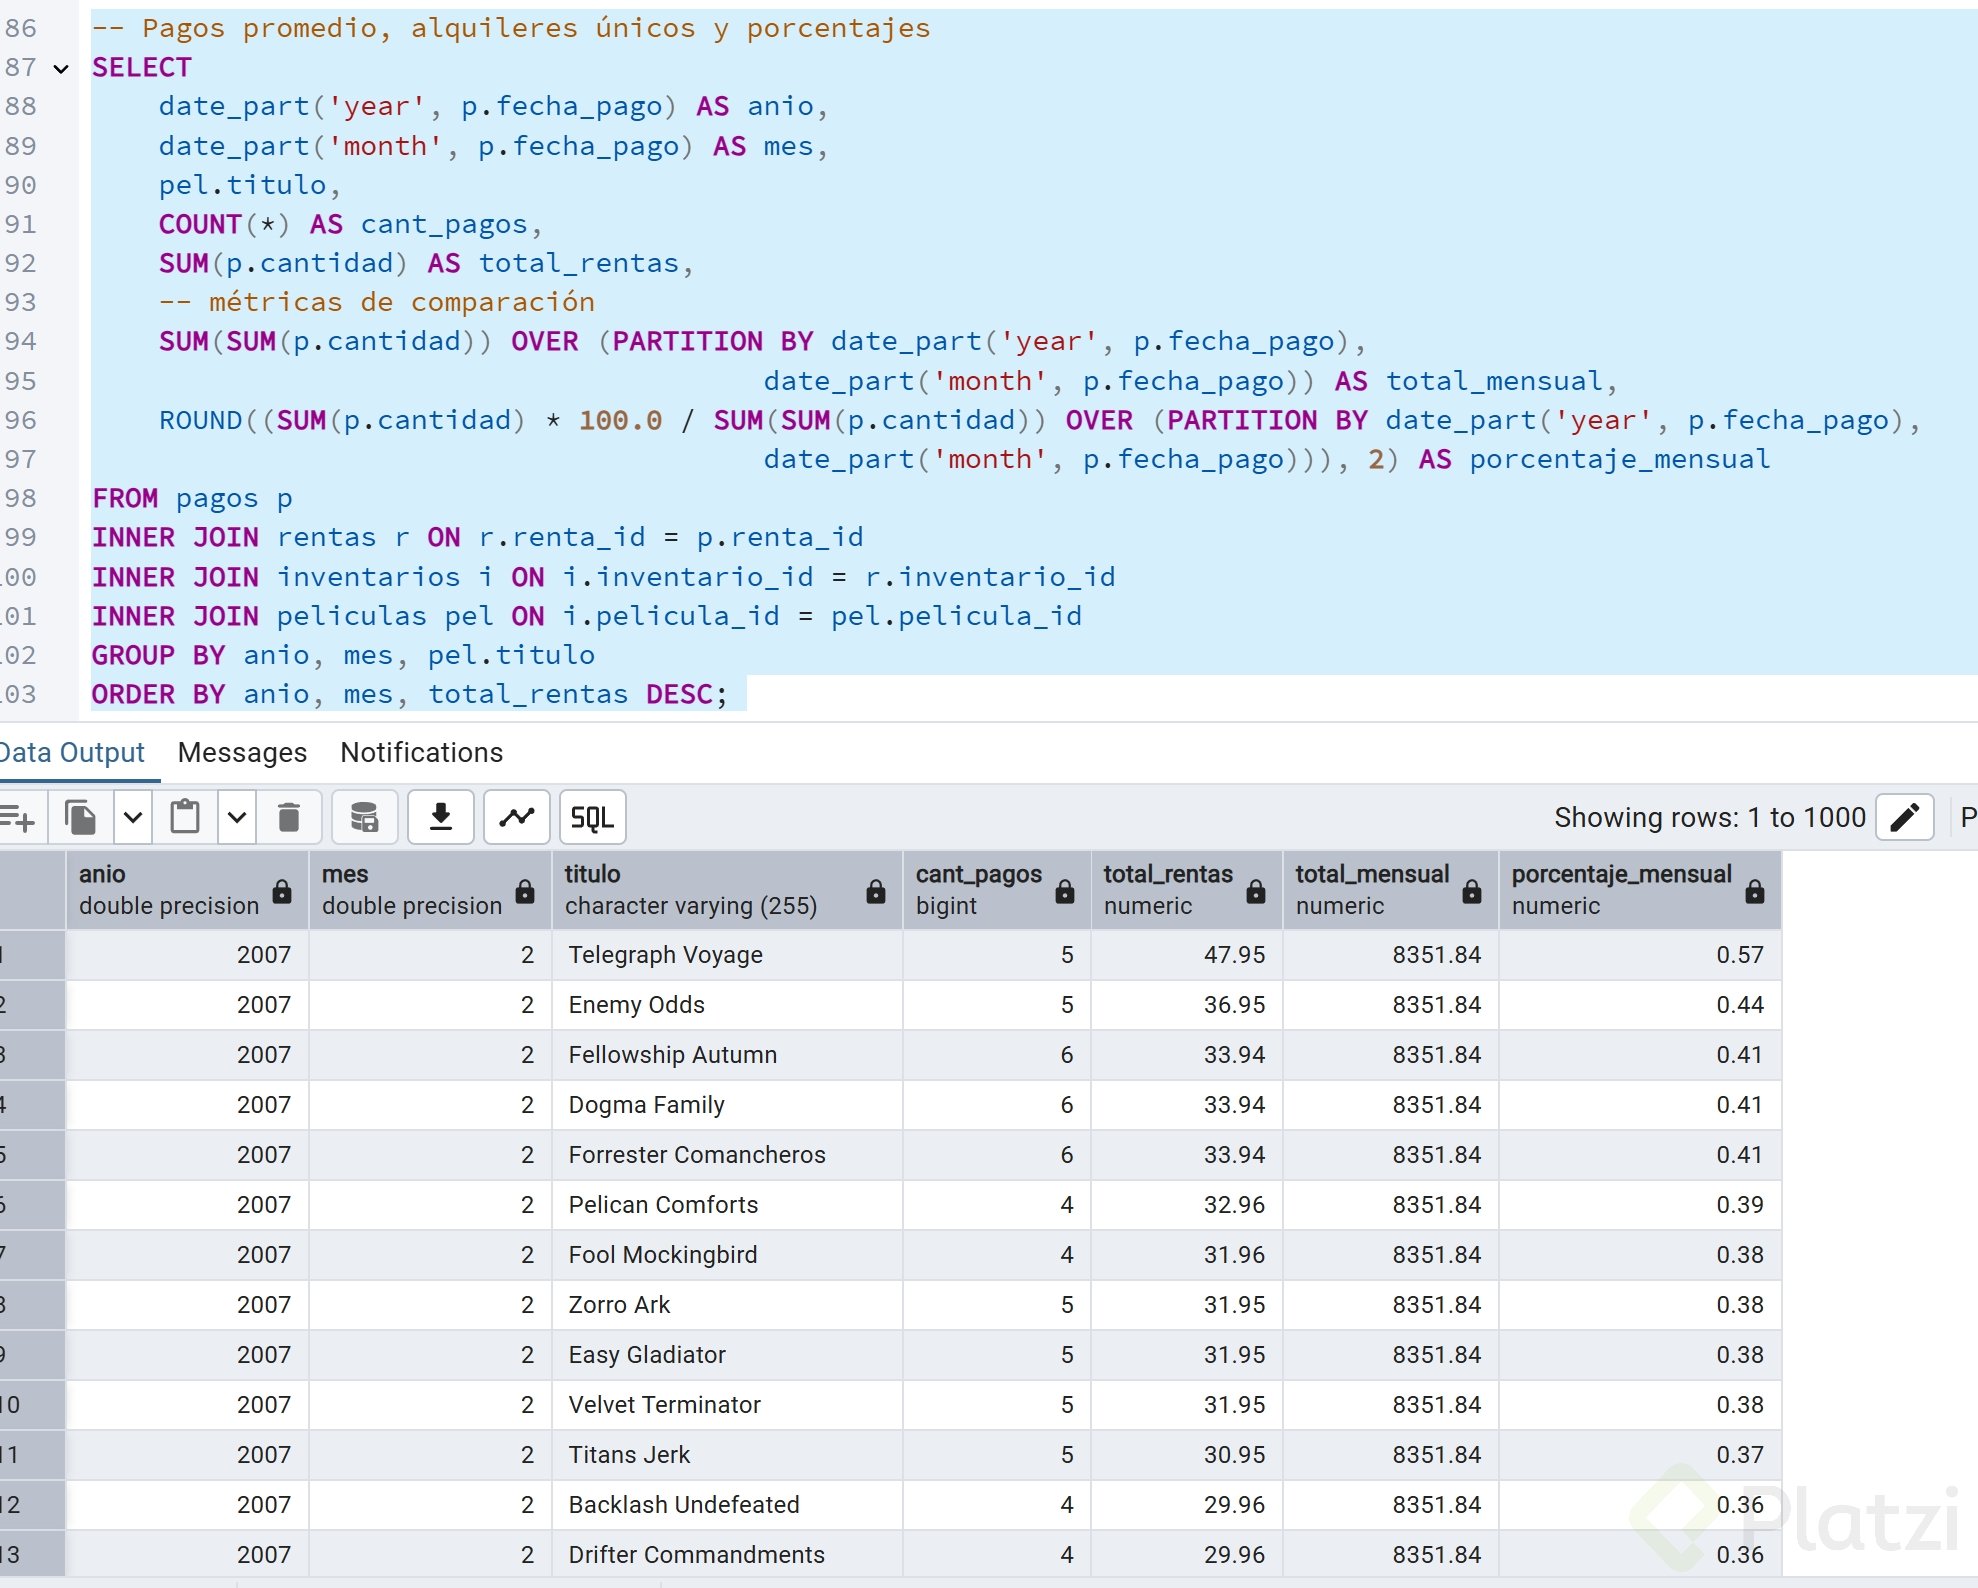Viewport: 1978px width, 1588px height.
Task: Click the Delete row trash icon
Action: pyautogui.click(x=289, y=818)
